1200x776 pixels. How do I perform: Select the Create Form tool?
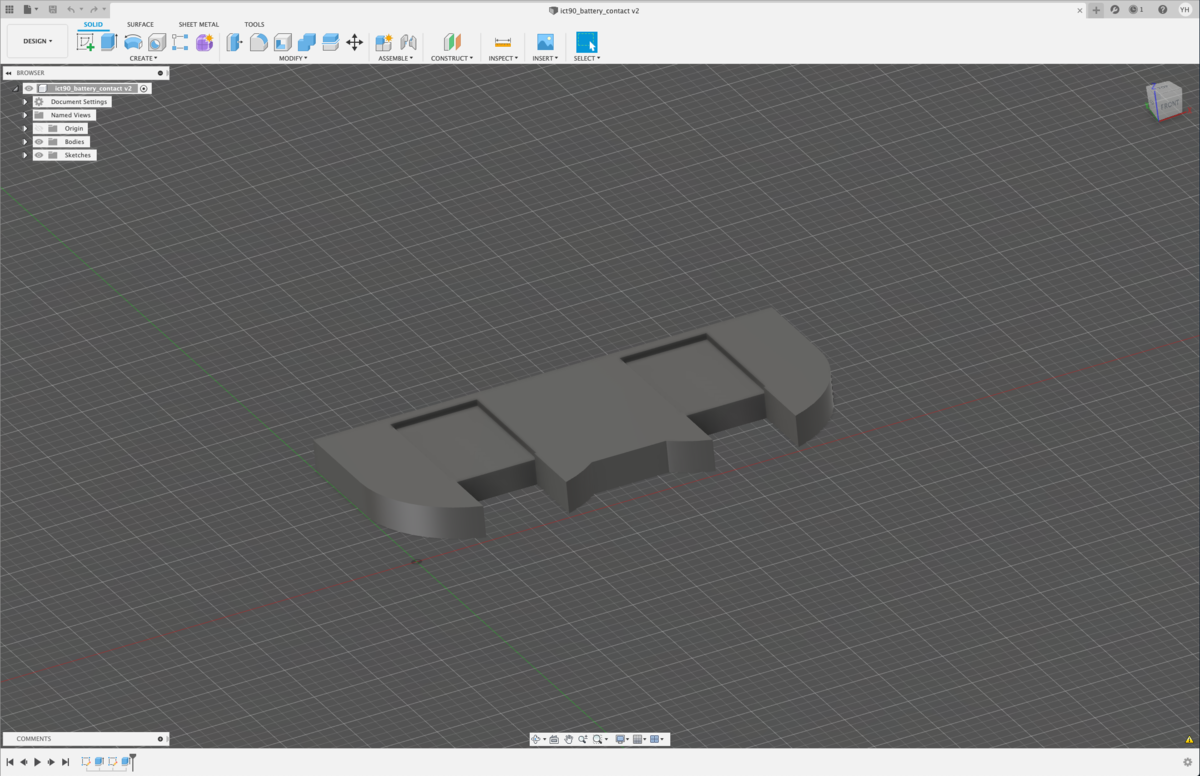tap(204, 42)
